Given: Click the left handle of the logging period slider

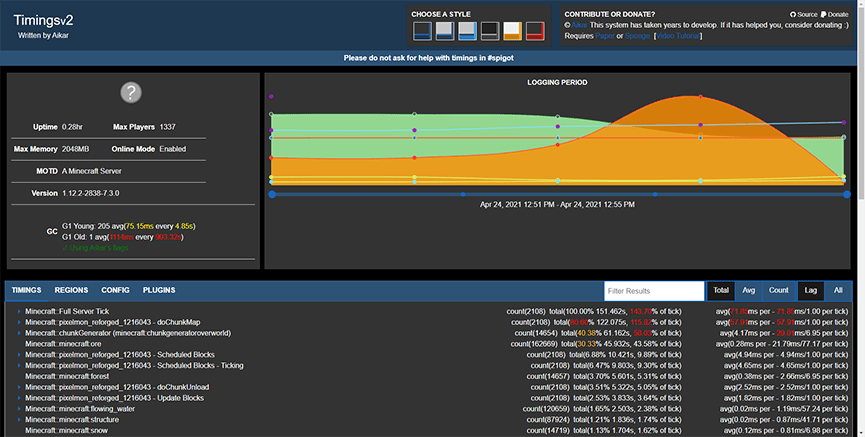Looking at the screenshot, I should [272, 194].
